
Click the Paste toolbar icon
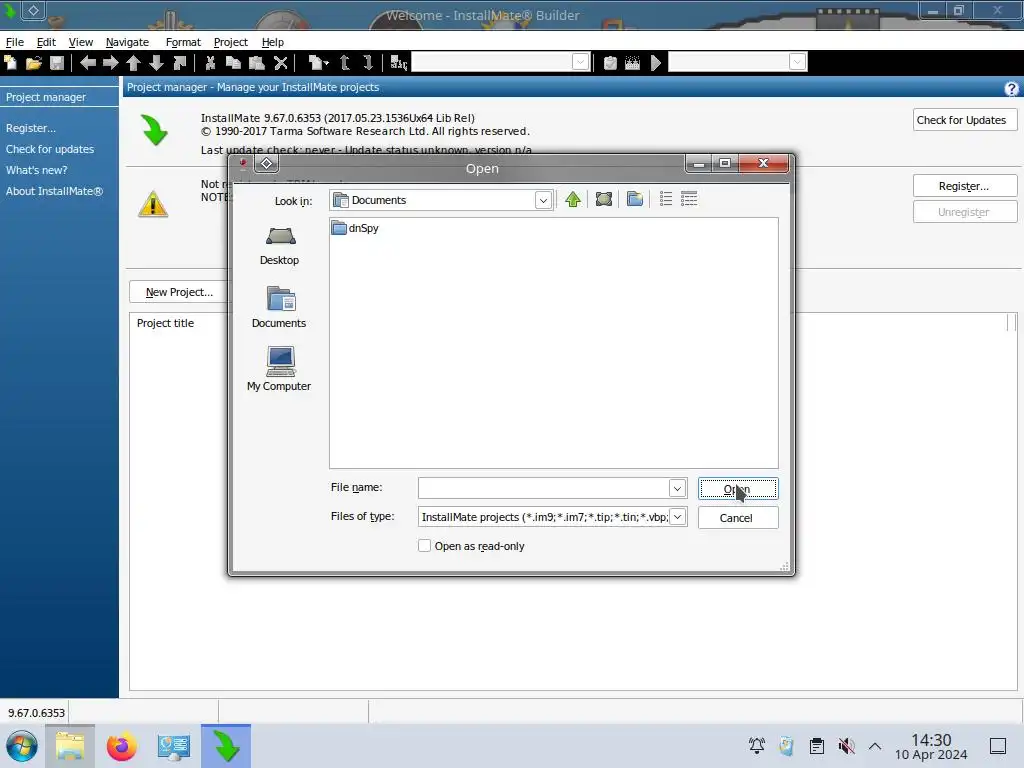pyautogui.click(x=257, y=63)
